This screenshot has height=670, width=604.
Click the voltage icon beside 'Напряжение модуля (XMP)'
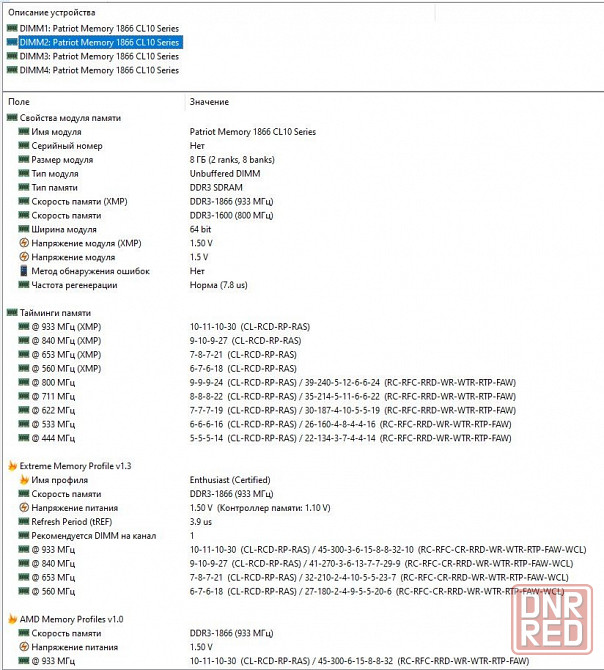24,243
